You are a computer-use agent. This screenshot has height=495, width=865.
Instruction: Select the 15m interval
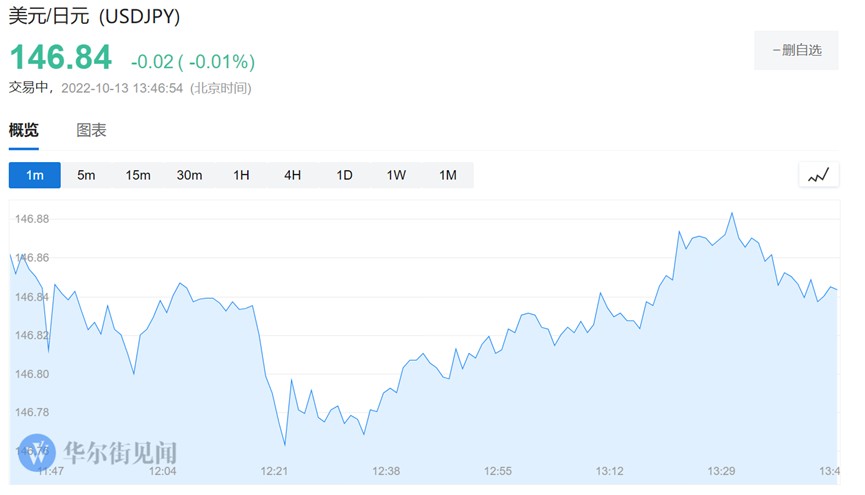[x=138, y=175]
